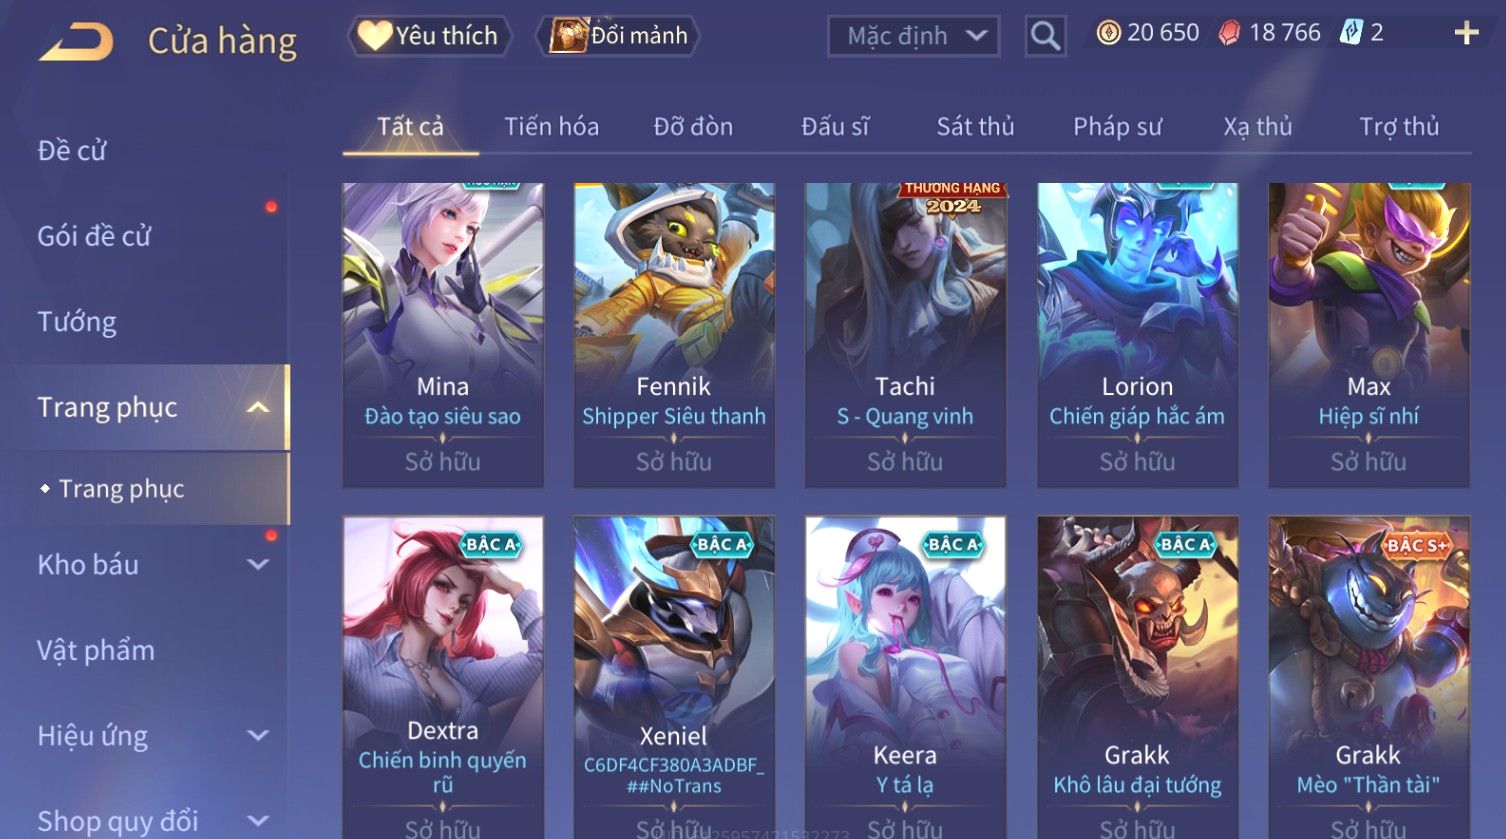
Task: Expand the Hiệu ứng sidebar section
Action: (x=258, y=736)
